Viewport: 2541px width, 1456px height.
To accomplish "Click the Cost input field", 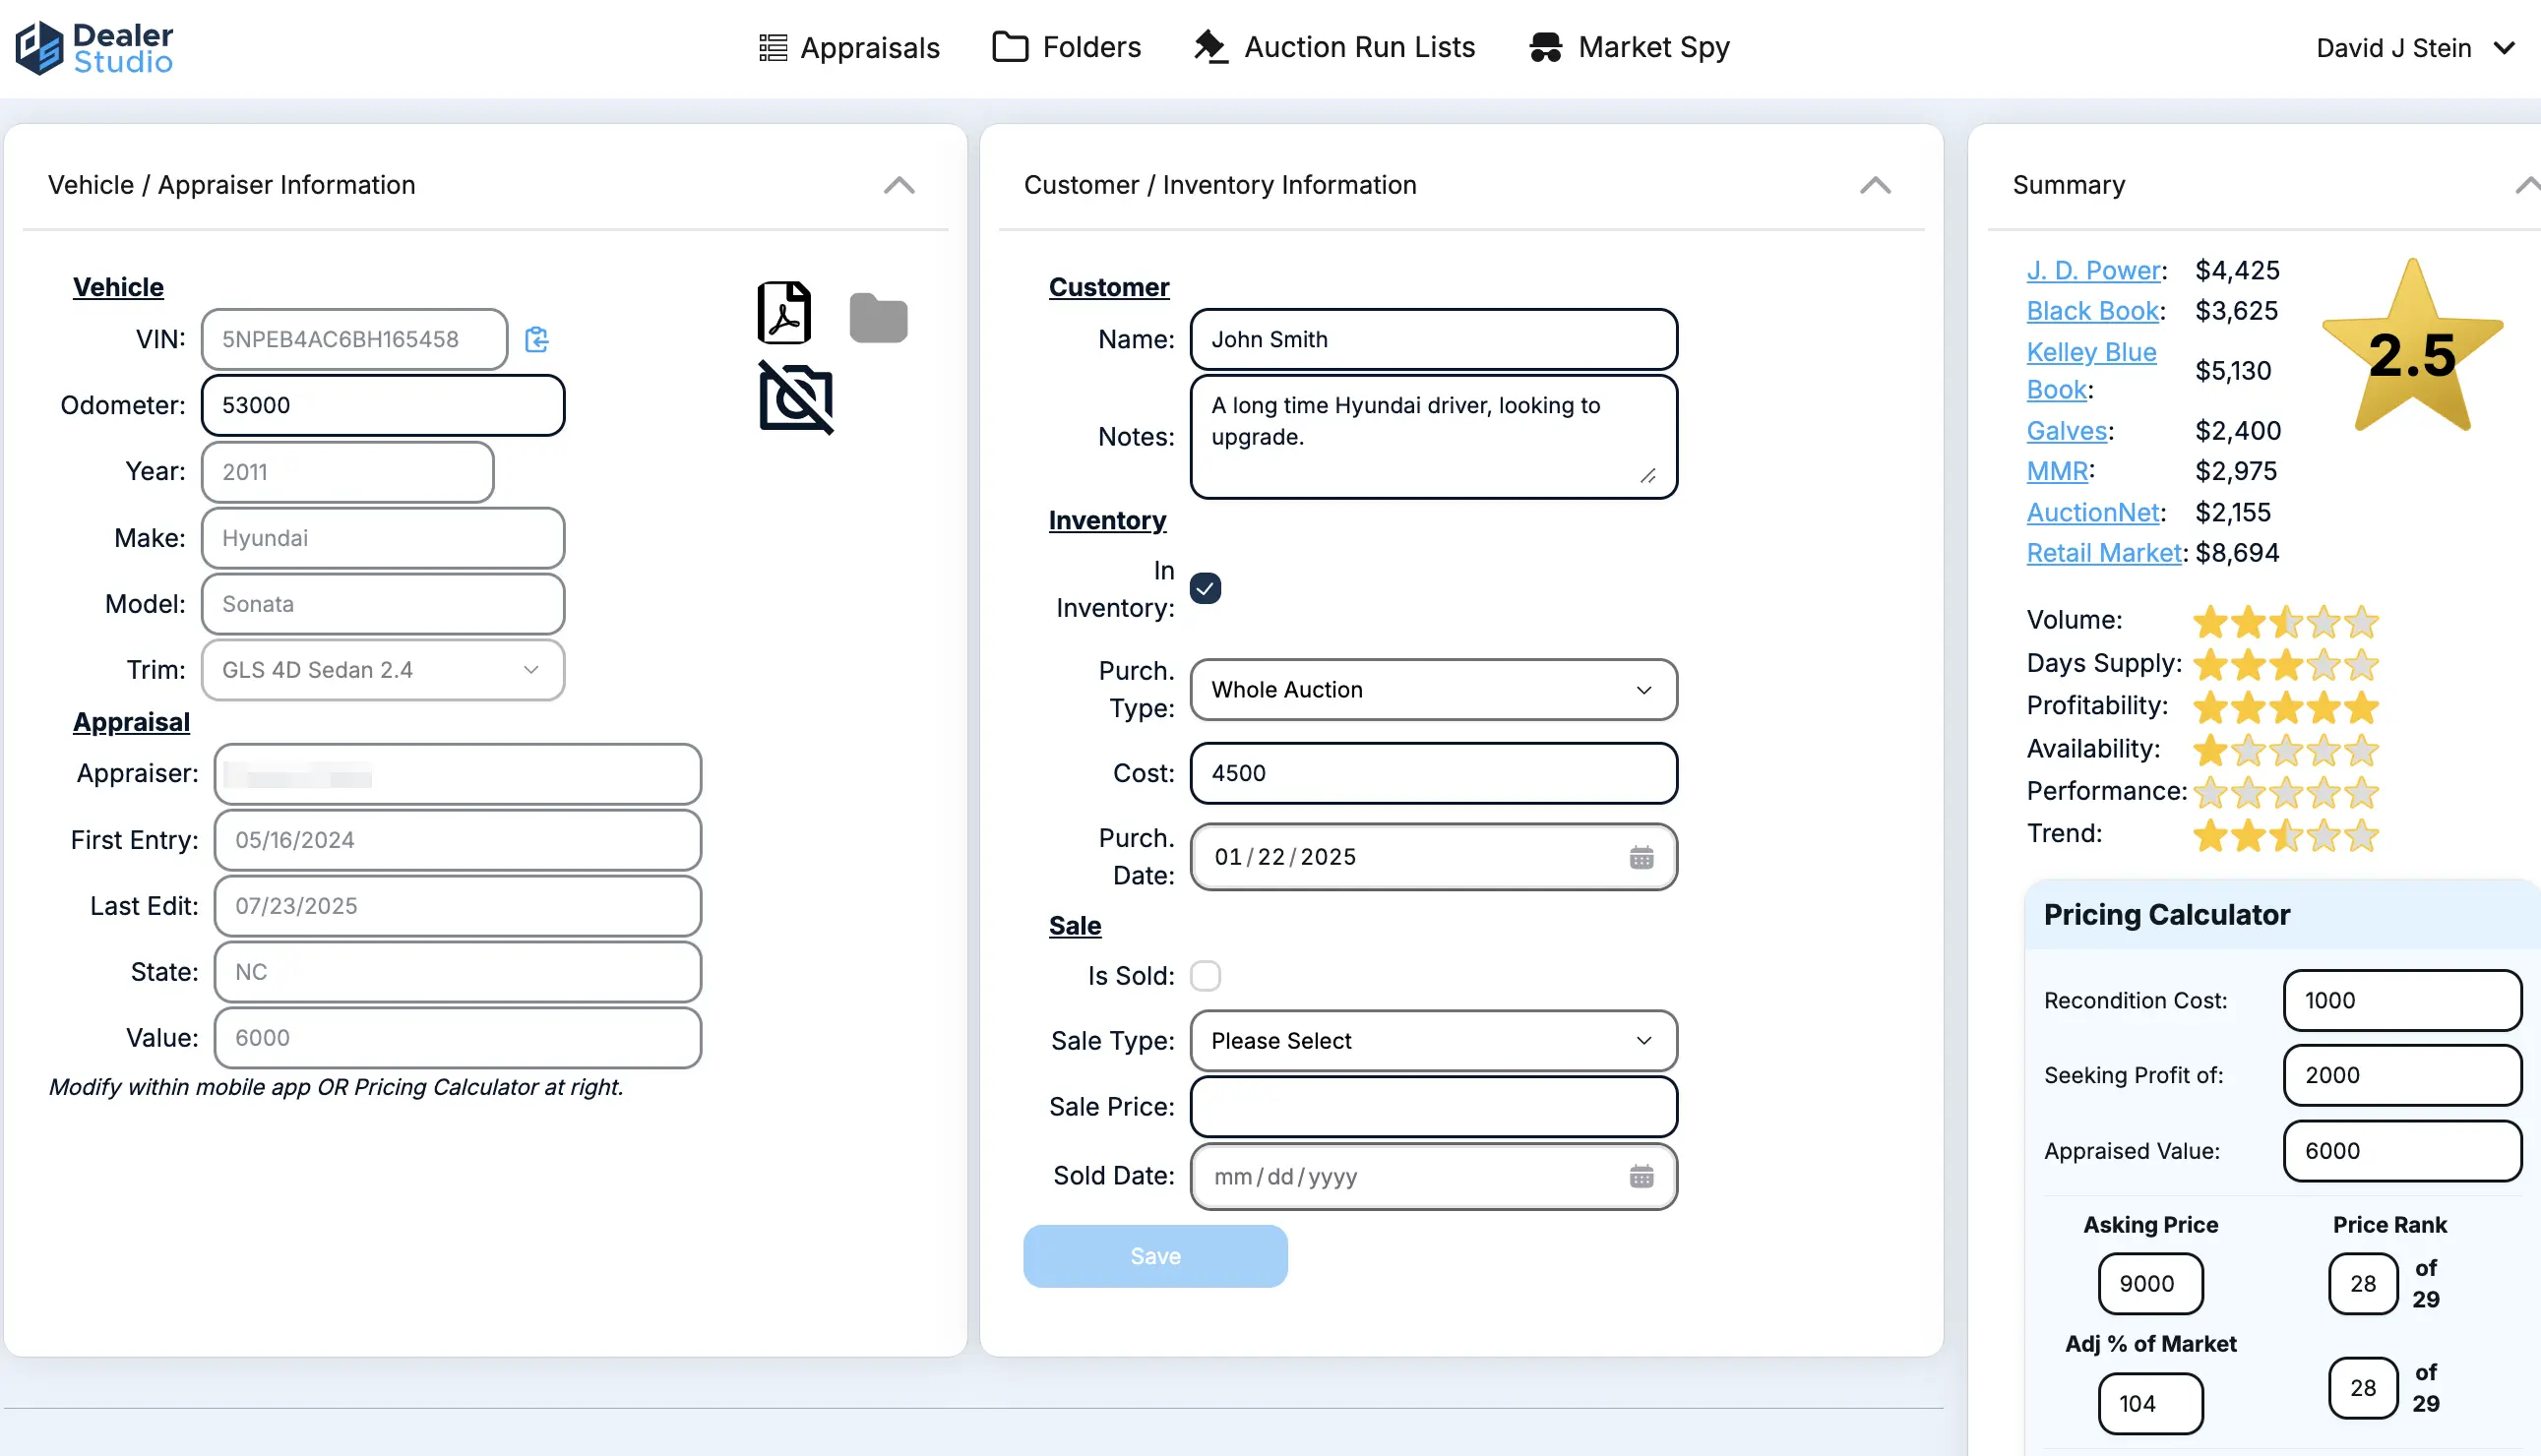I will [1433, 773].
